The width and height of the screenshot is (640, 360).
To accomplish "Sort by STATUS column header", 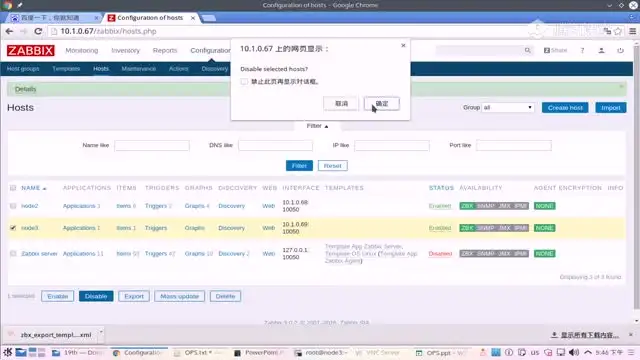I will point(441,188).
